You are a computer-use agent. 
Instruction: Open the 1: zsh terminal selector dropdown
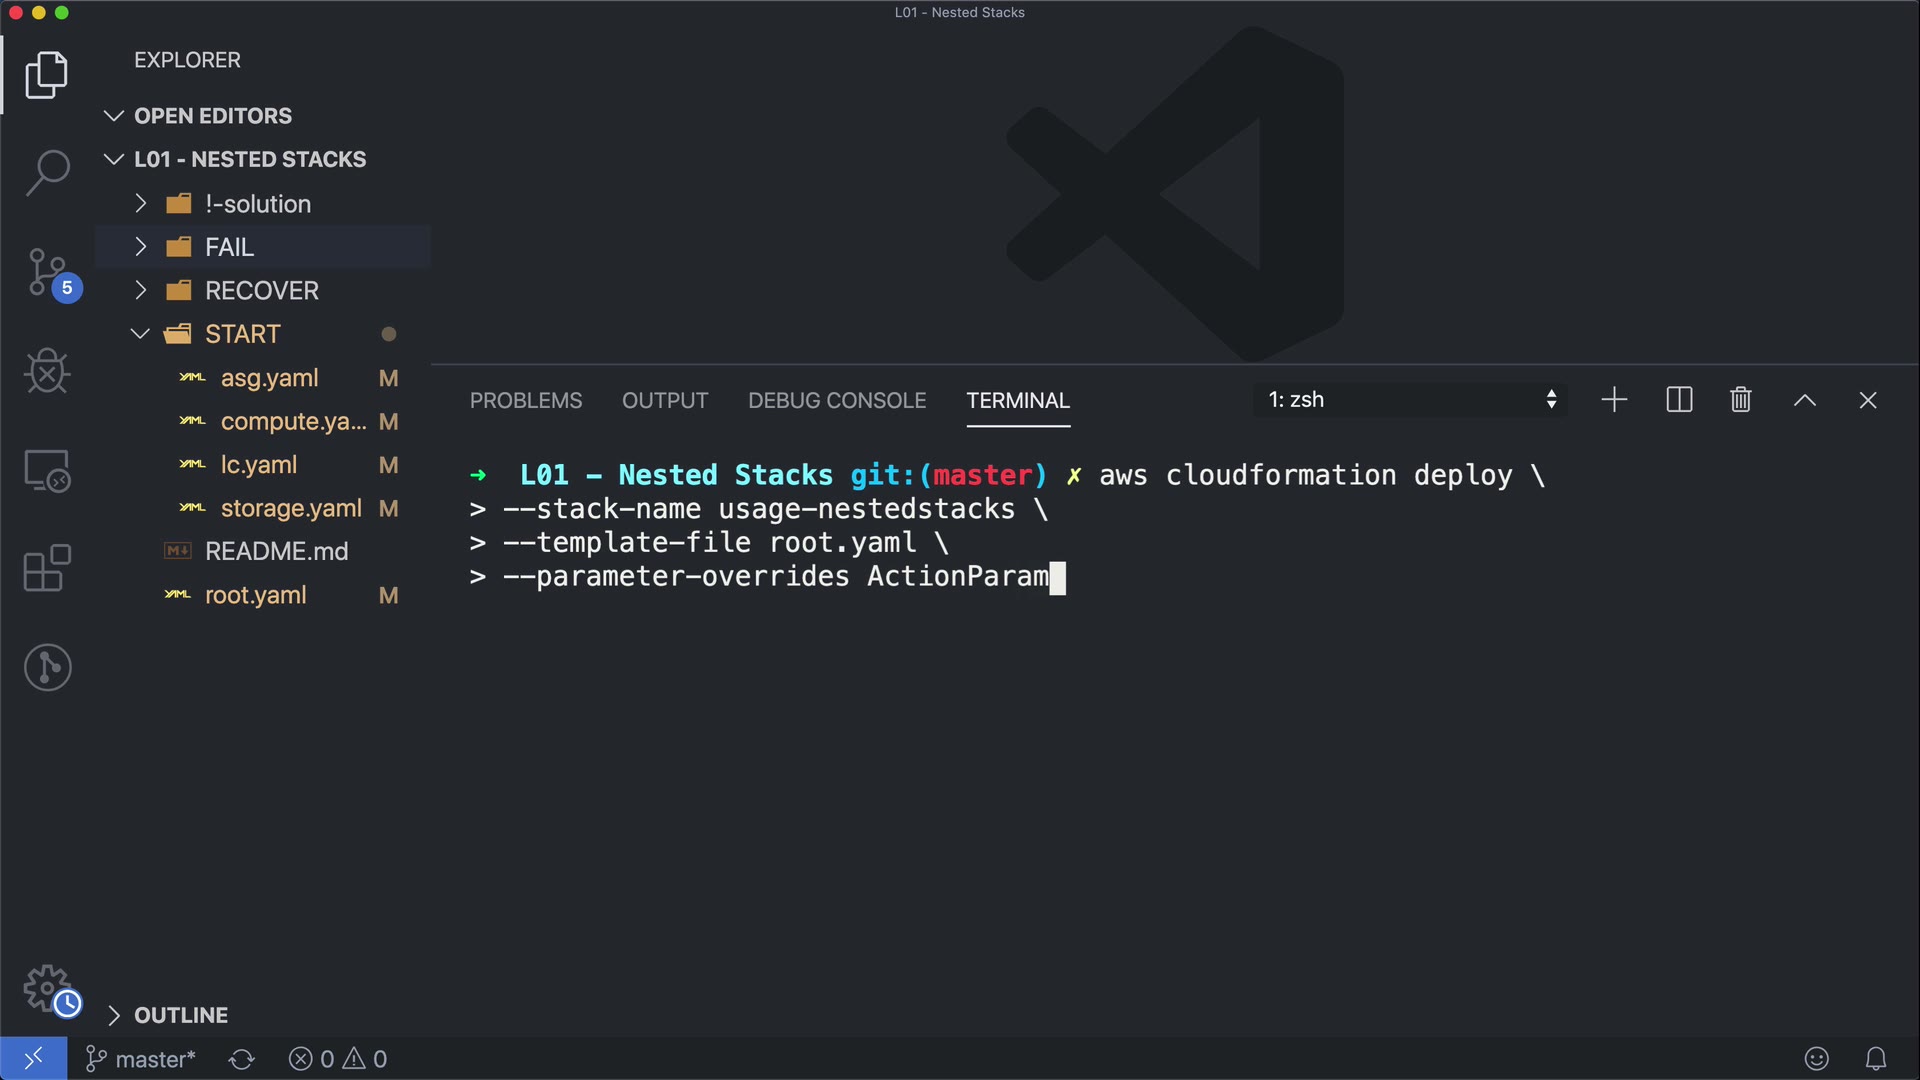coord(1410,400)
